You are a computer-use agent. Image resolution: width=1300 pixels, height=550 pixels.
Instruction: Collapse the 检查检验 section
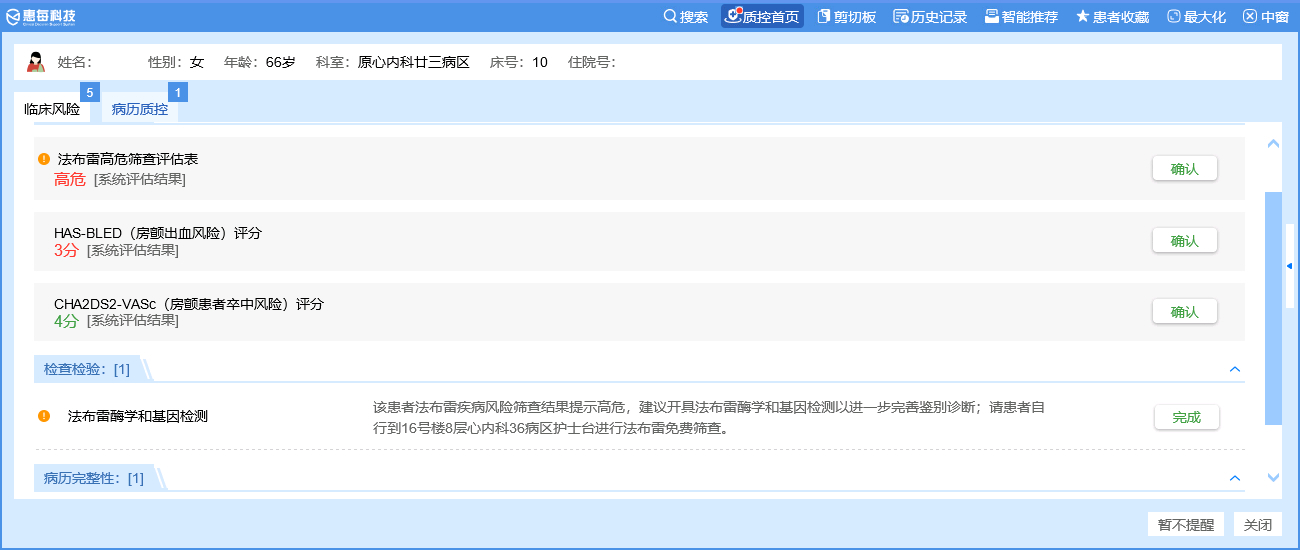point(1234,369)
